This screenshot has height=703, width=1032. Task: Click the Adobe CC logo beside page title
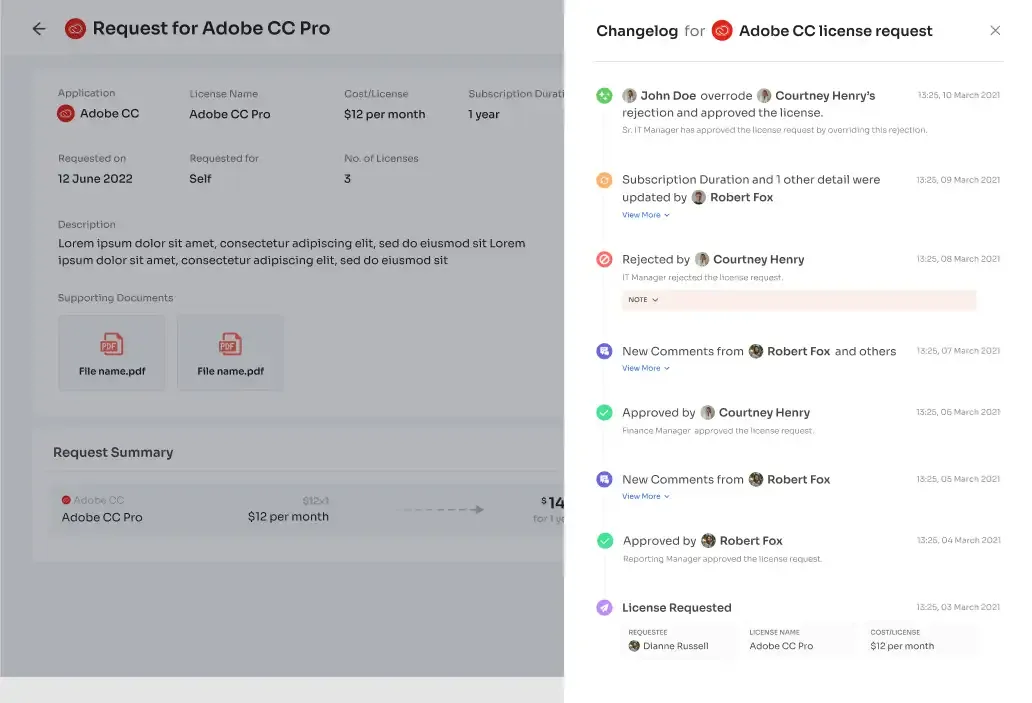[x=75, y=28]
